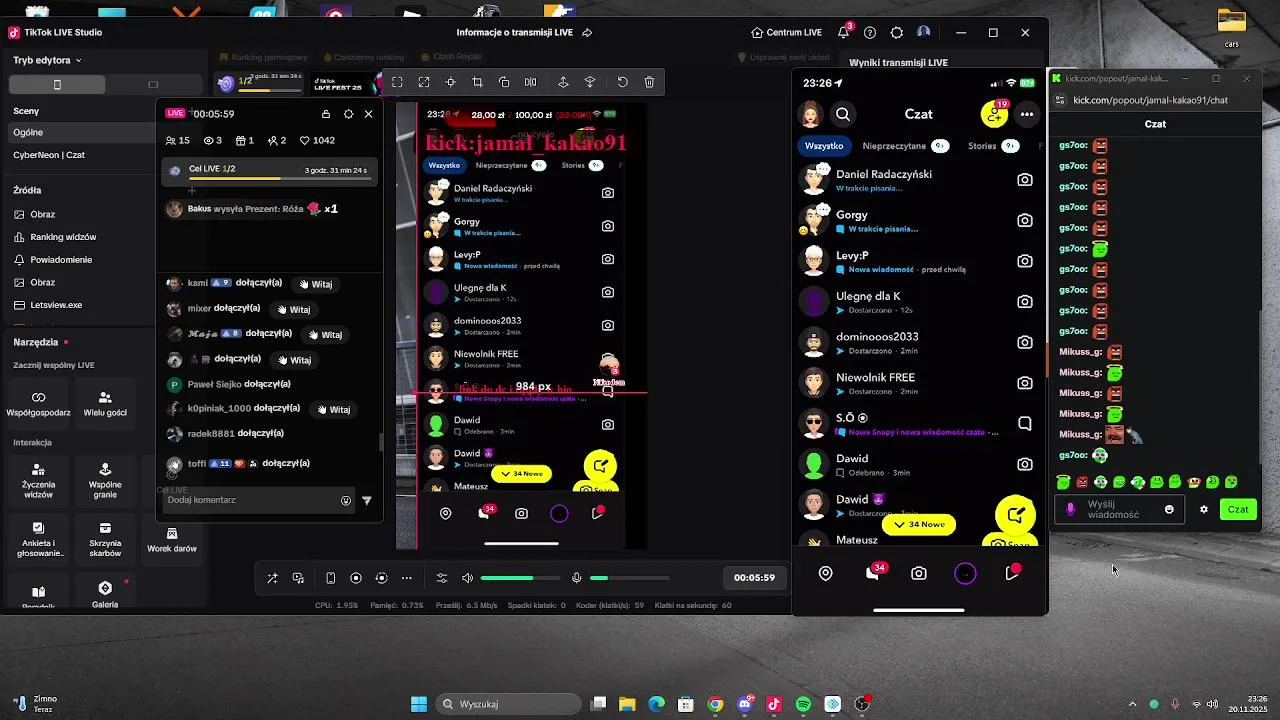Adjust the speaker volume slider
This screenshot has height=720, width=1280.
click(520, 578)
